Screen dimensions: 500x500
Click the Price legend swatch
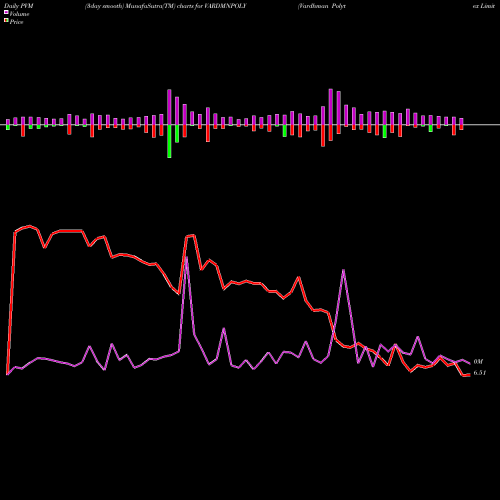click(x=6, y=20)
